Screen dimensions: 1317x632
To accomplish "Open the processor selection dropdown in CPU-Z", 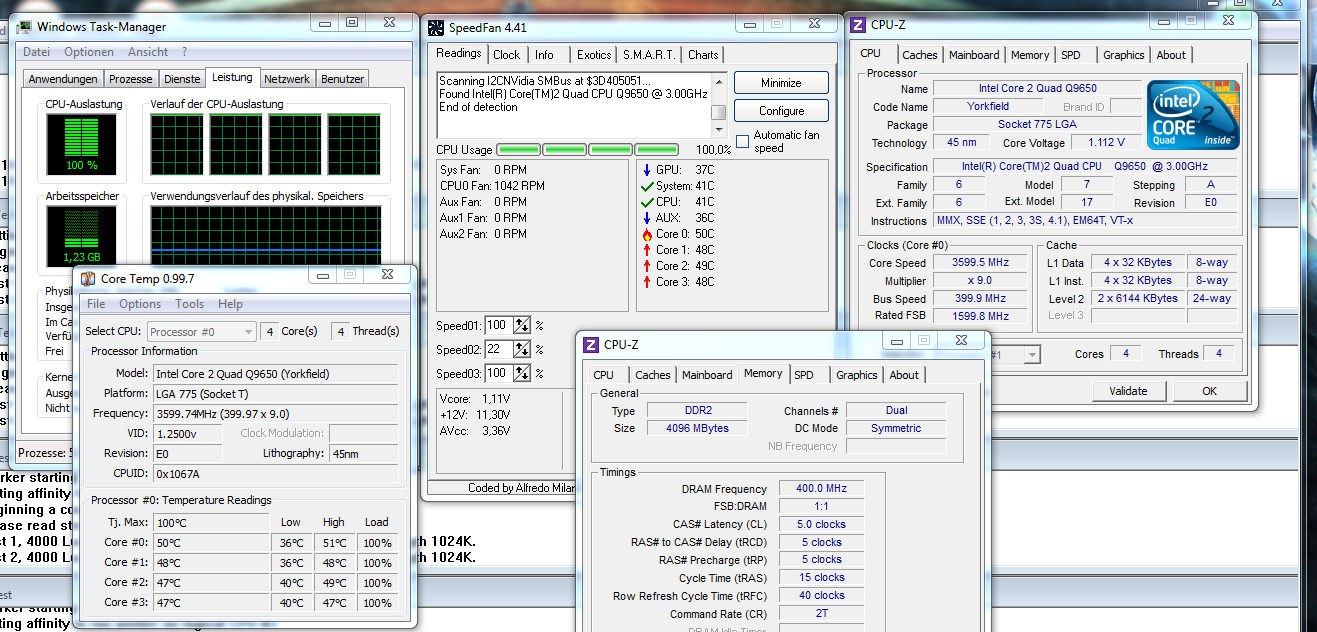I will pyautogui.click(x=1031, y=355).
